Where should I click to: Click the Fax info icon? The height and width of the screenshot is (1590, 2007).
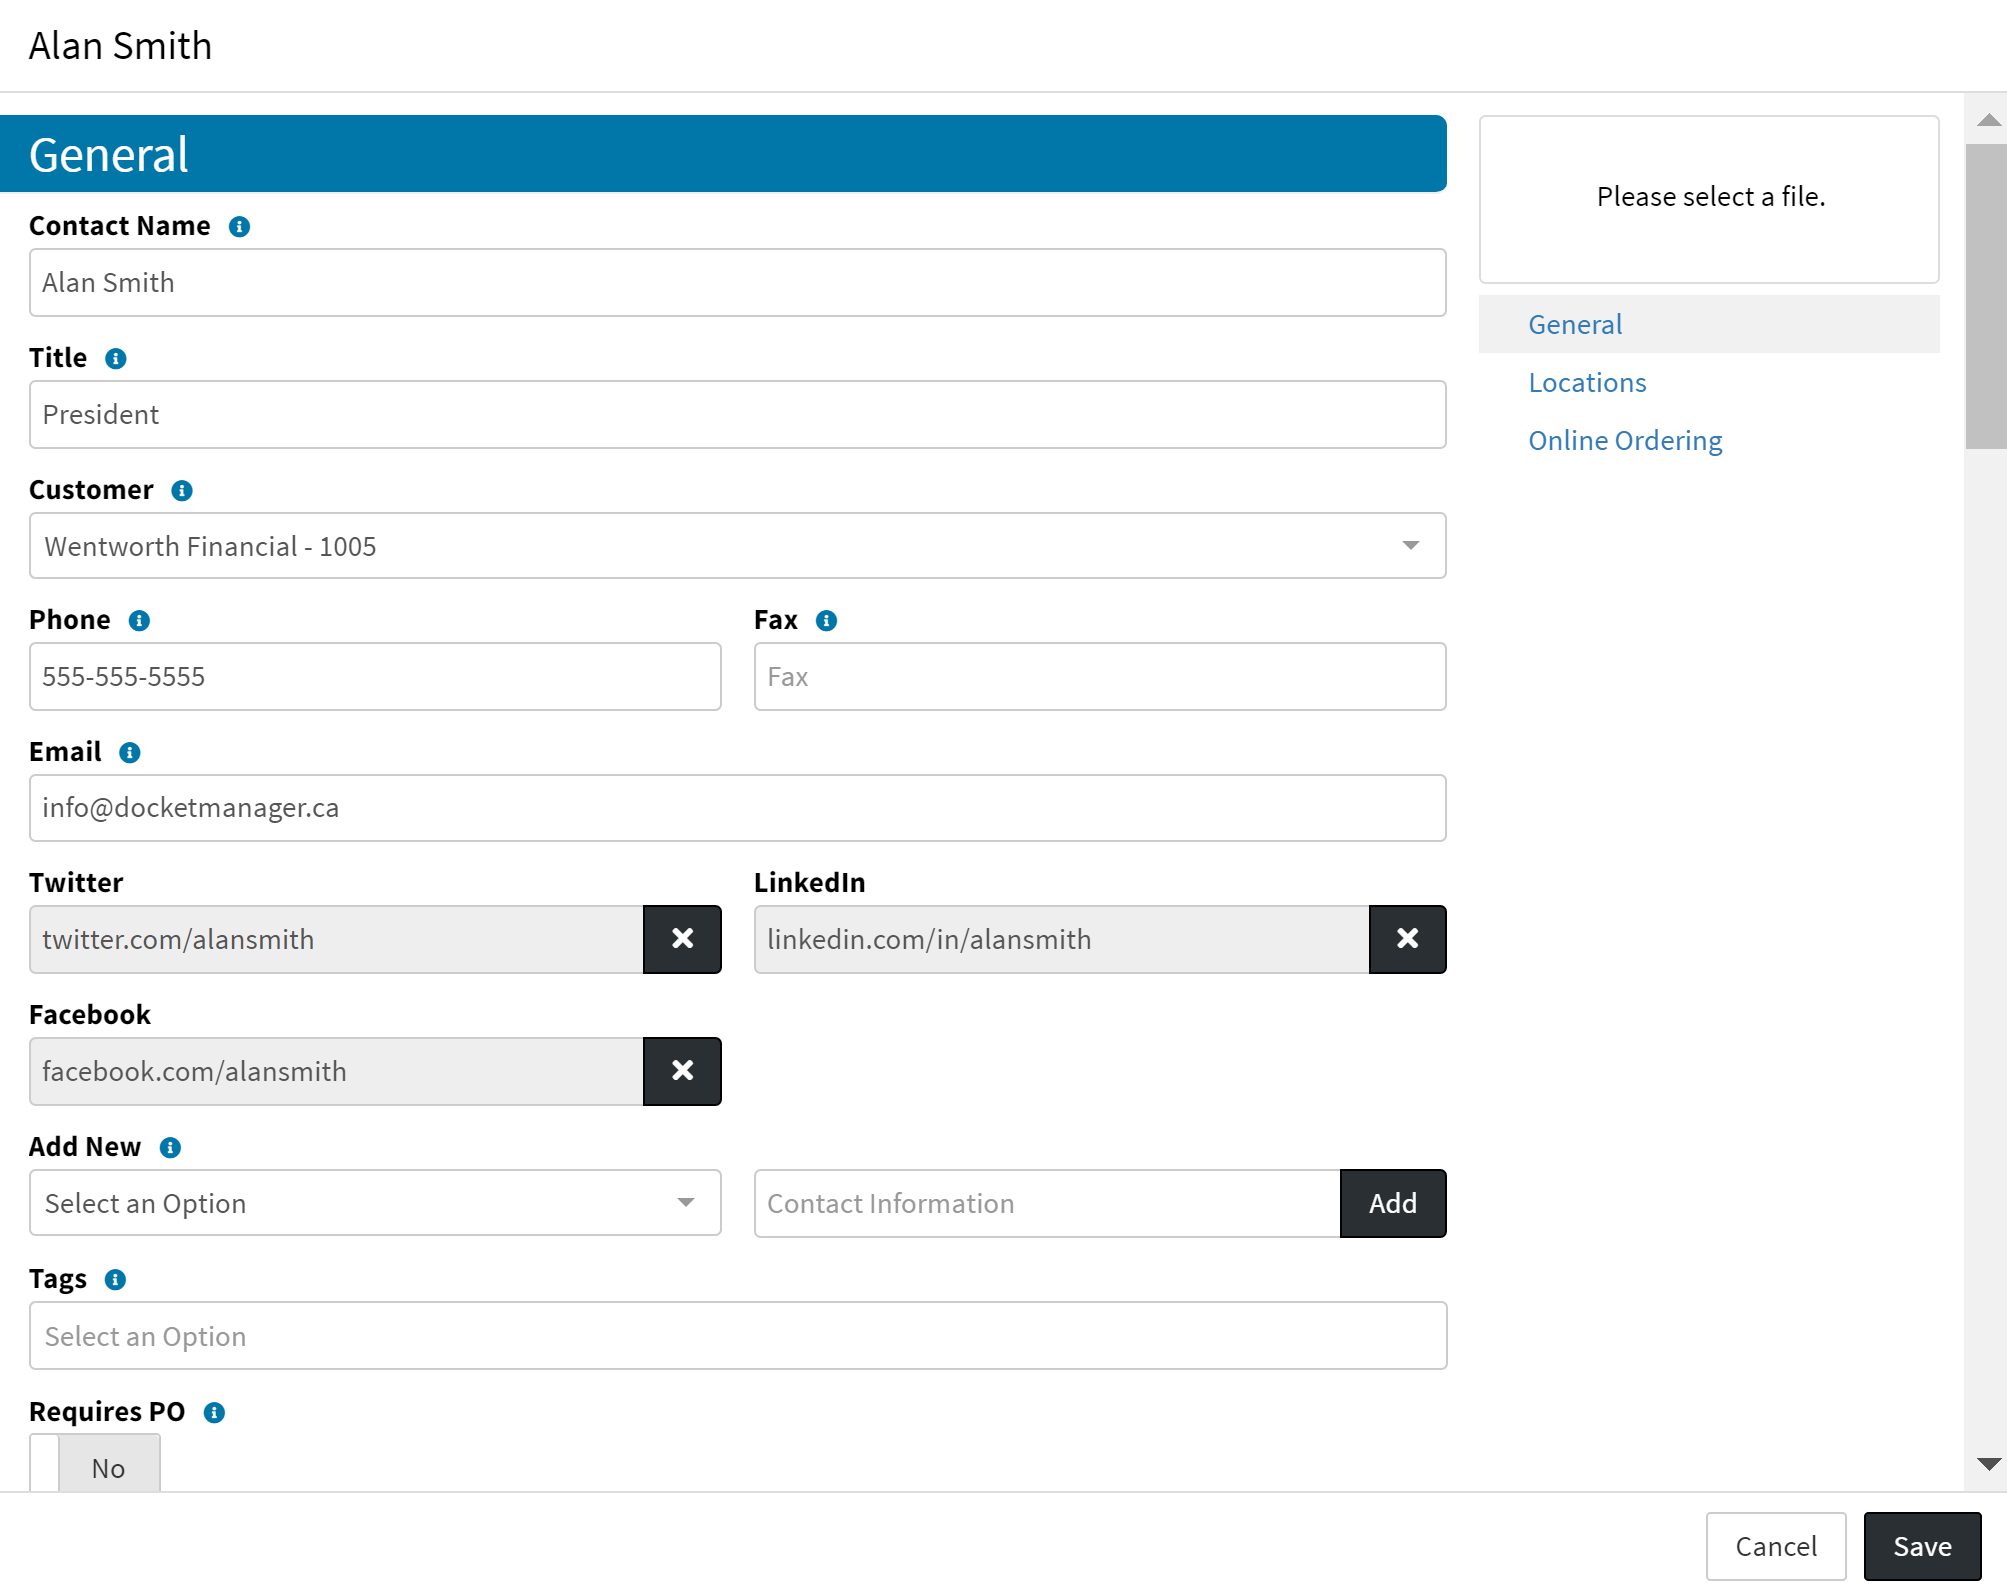[826, 621]
